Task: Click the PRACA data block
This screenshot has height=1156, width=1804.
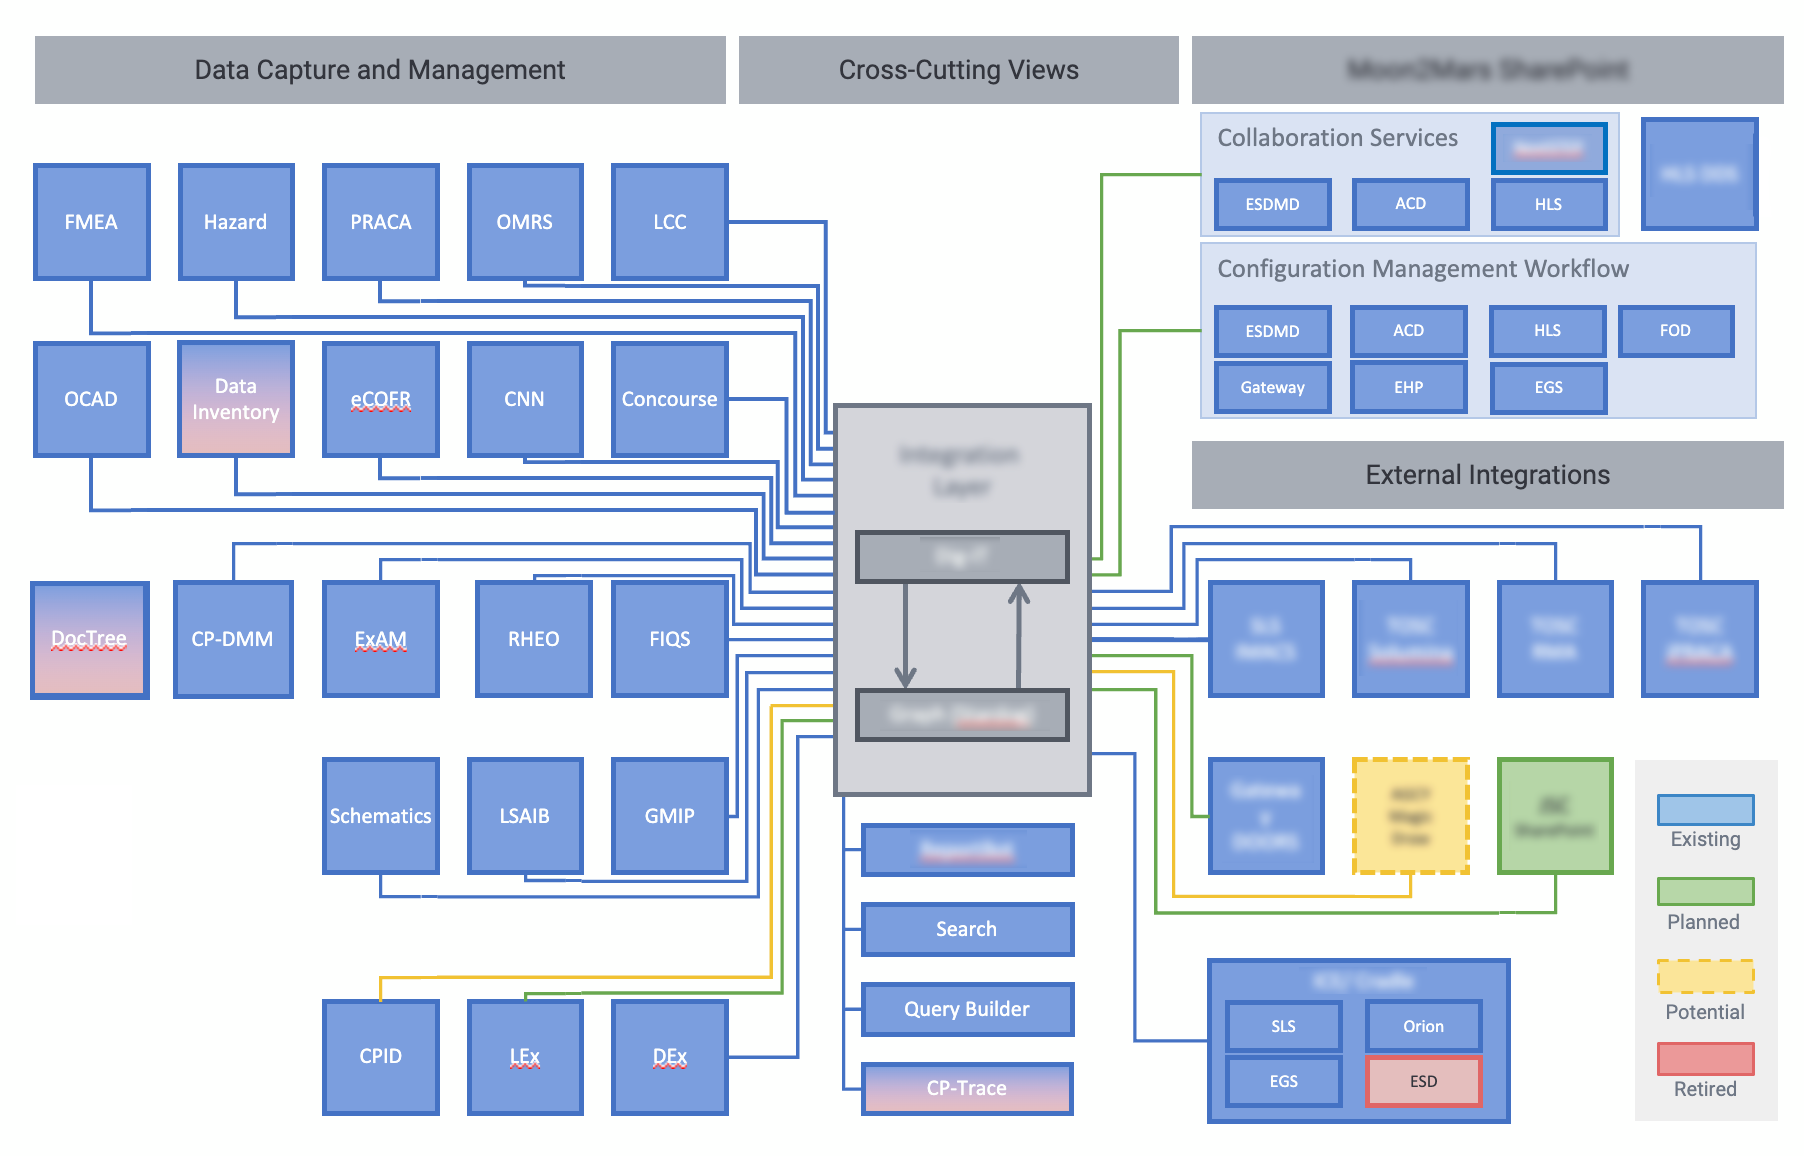Action: 380,222
